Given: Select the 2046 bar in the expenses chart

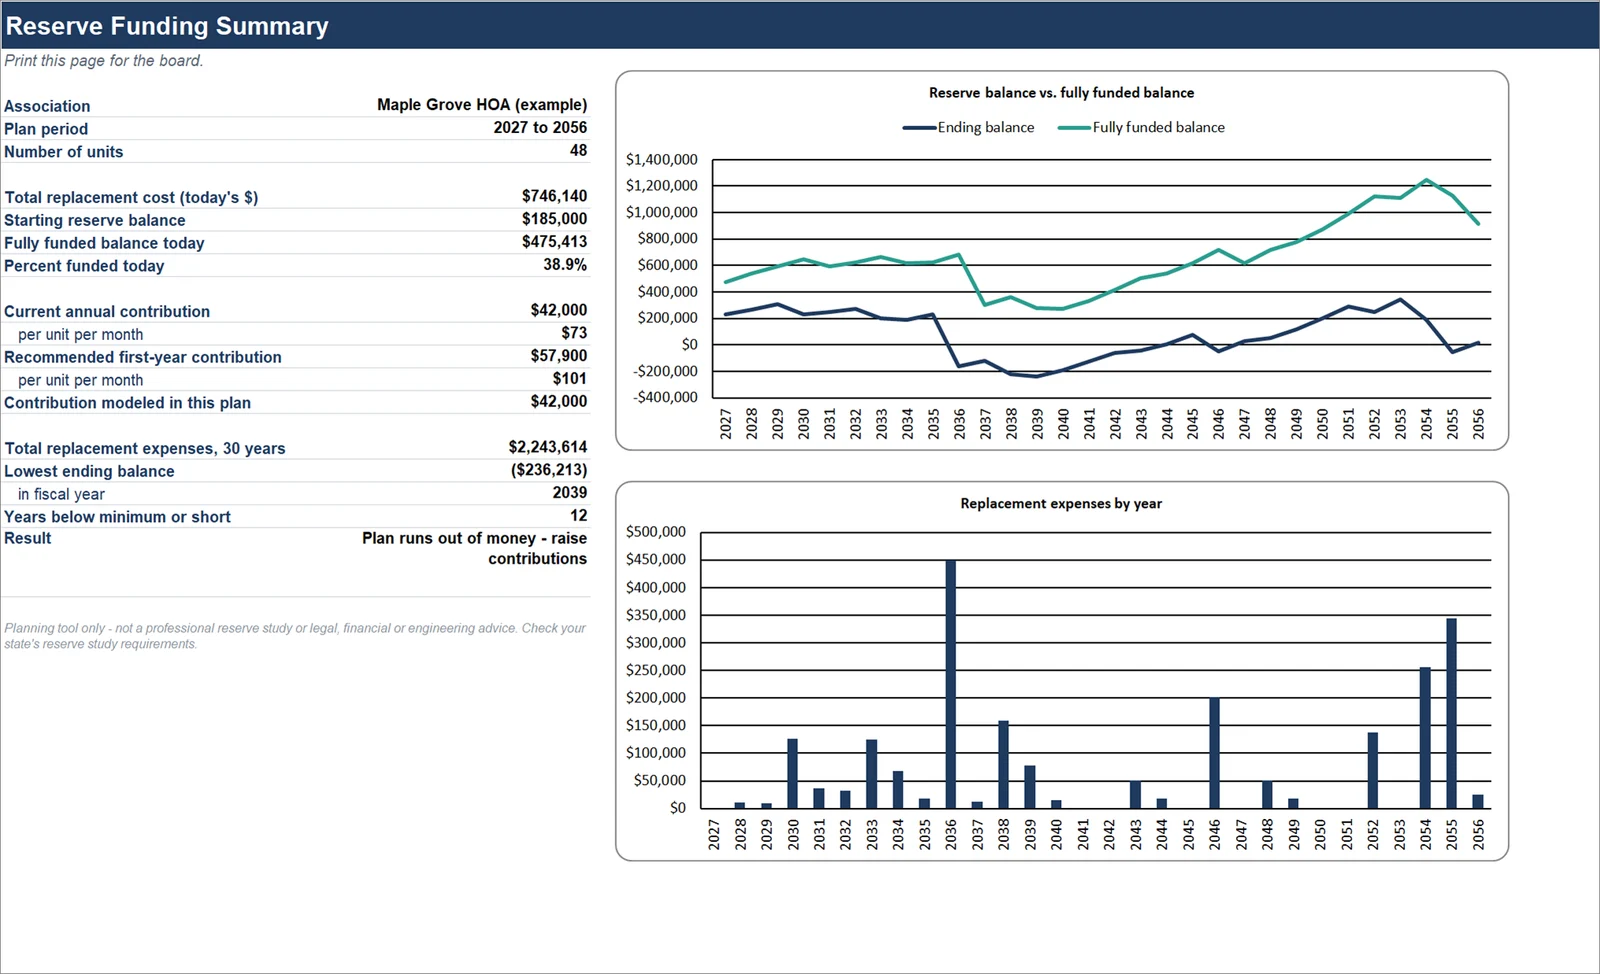Looking at the screenshot, I should click(x=1215, y=753).
